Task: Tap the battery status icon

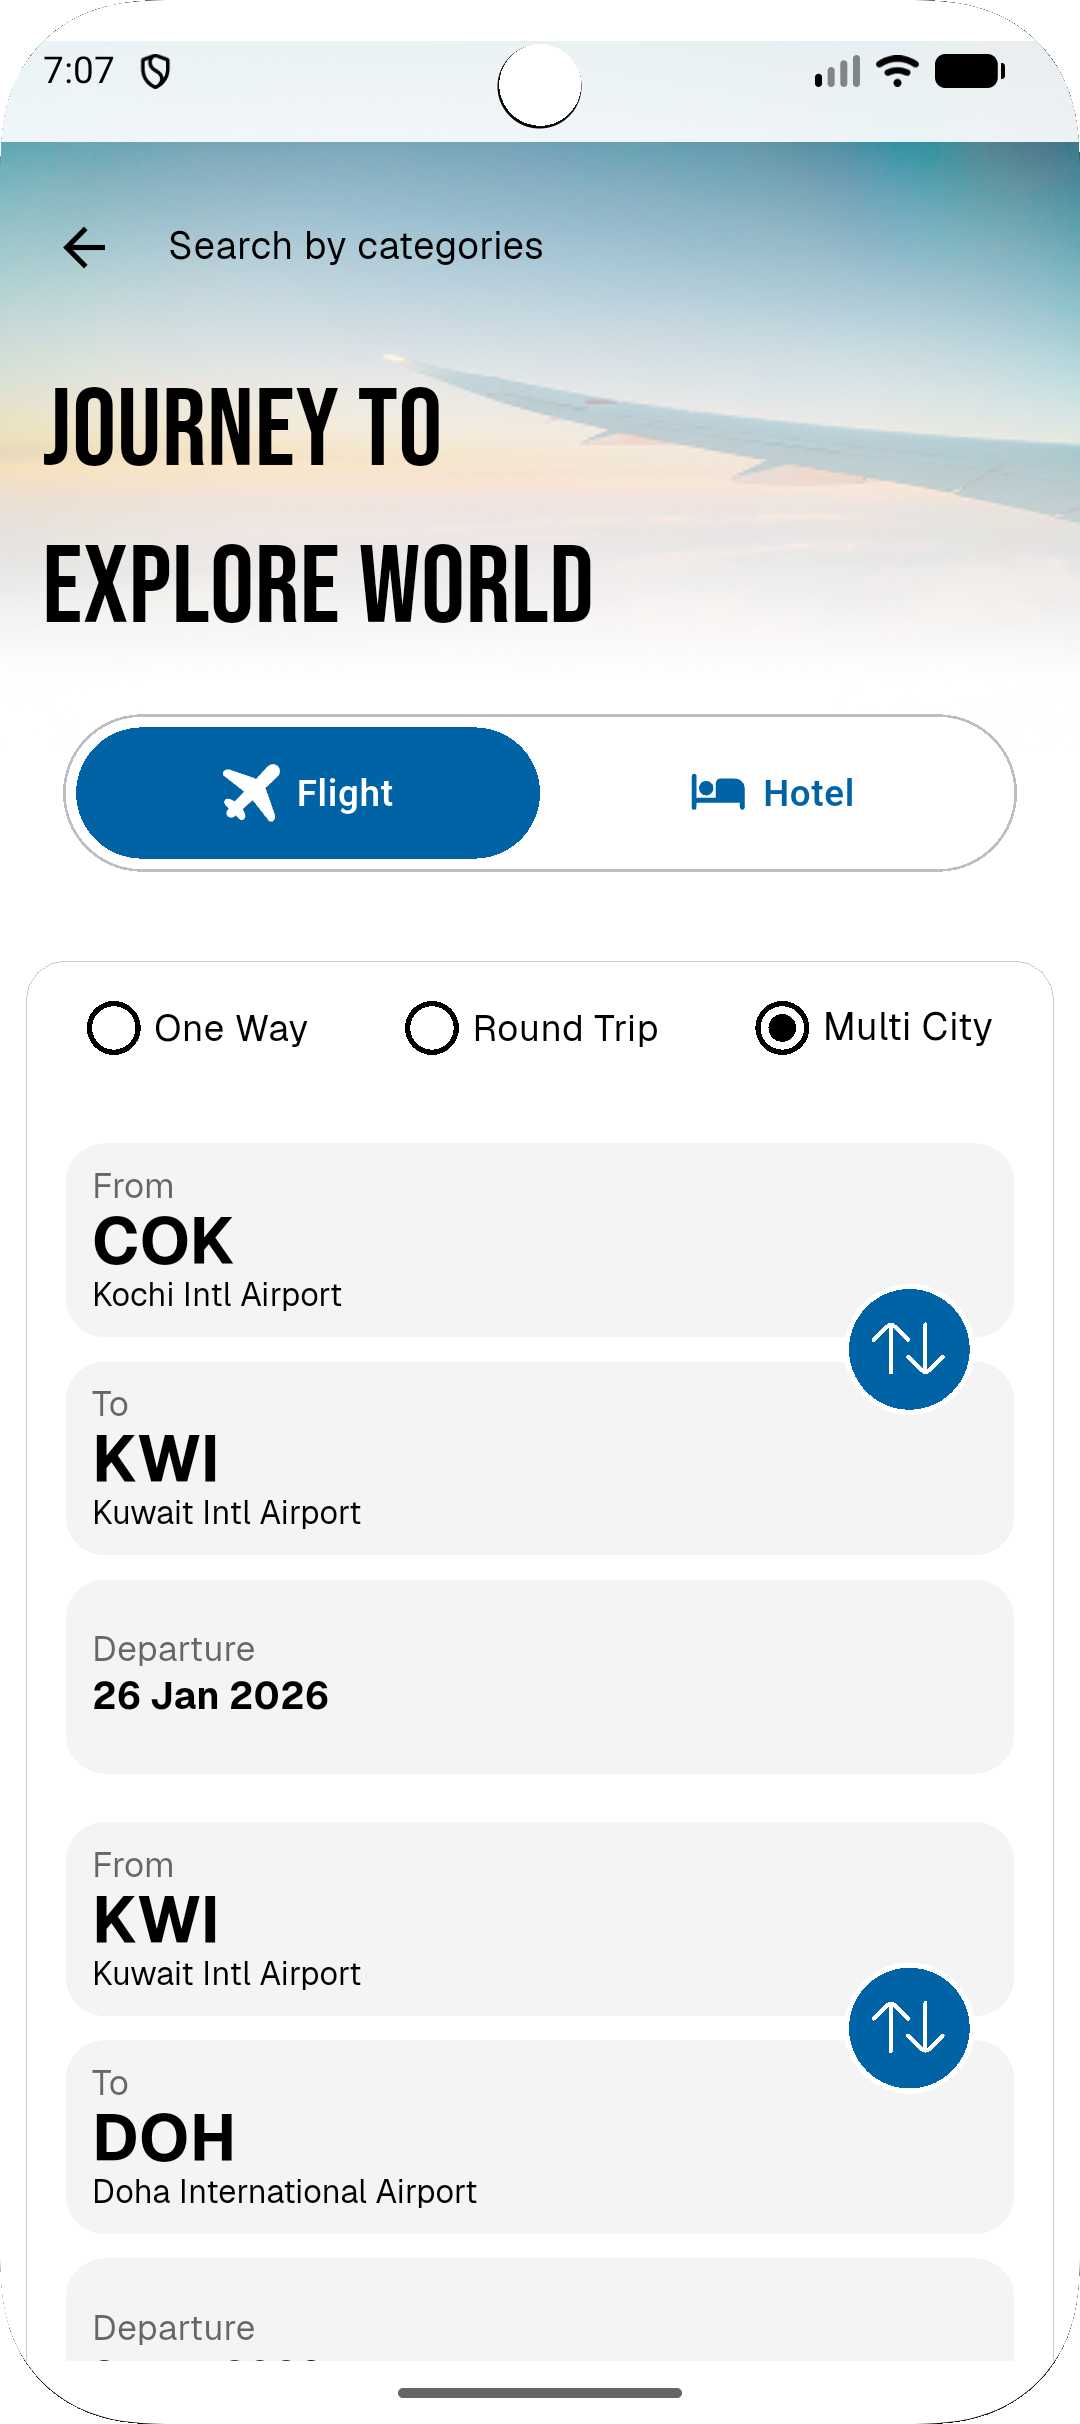Action: coord(969,71)
